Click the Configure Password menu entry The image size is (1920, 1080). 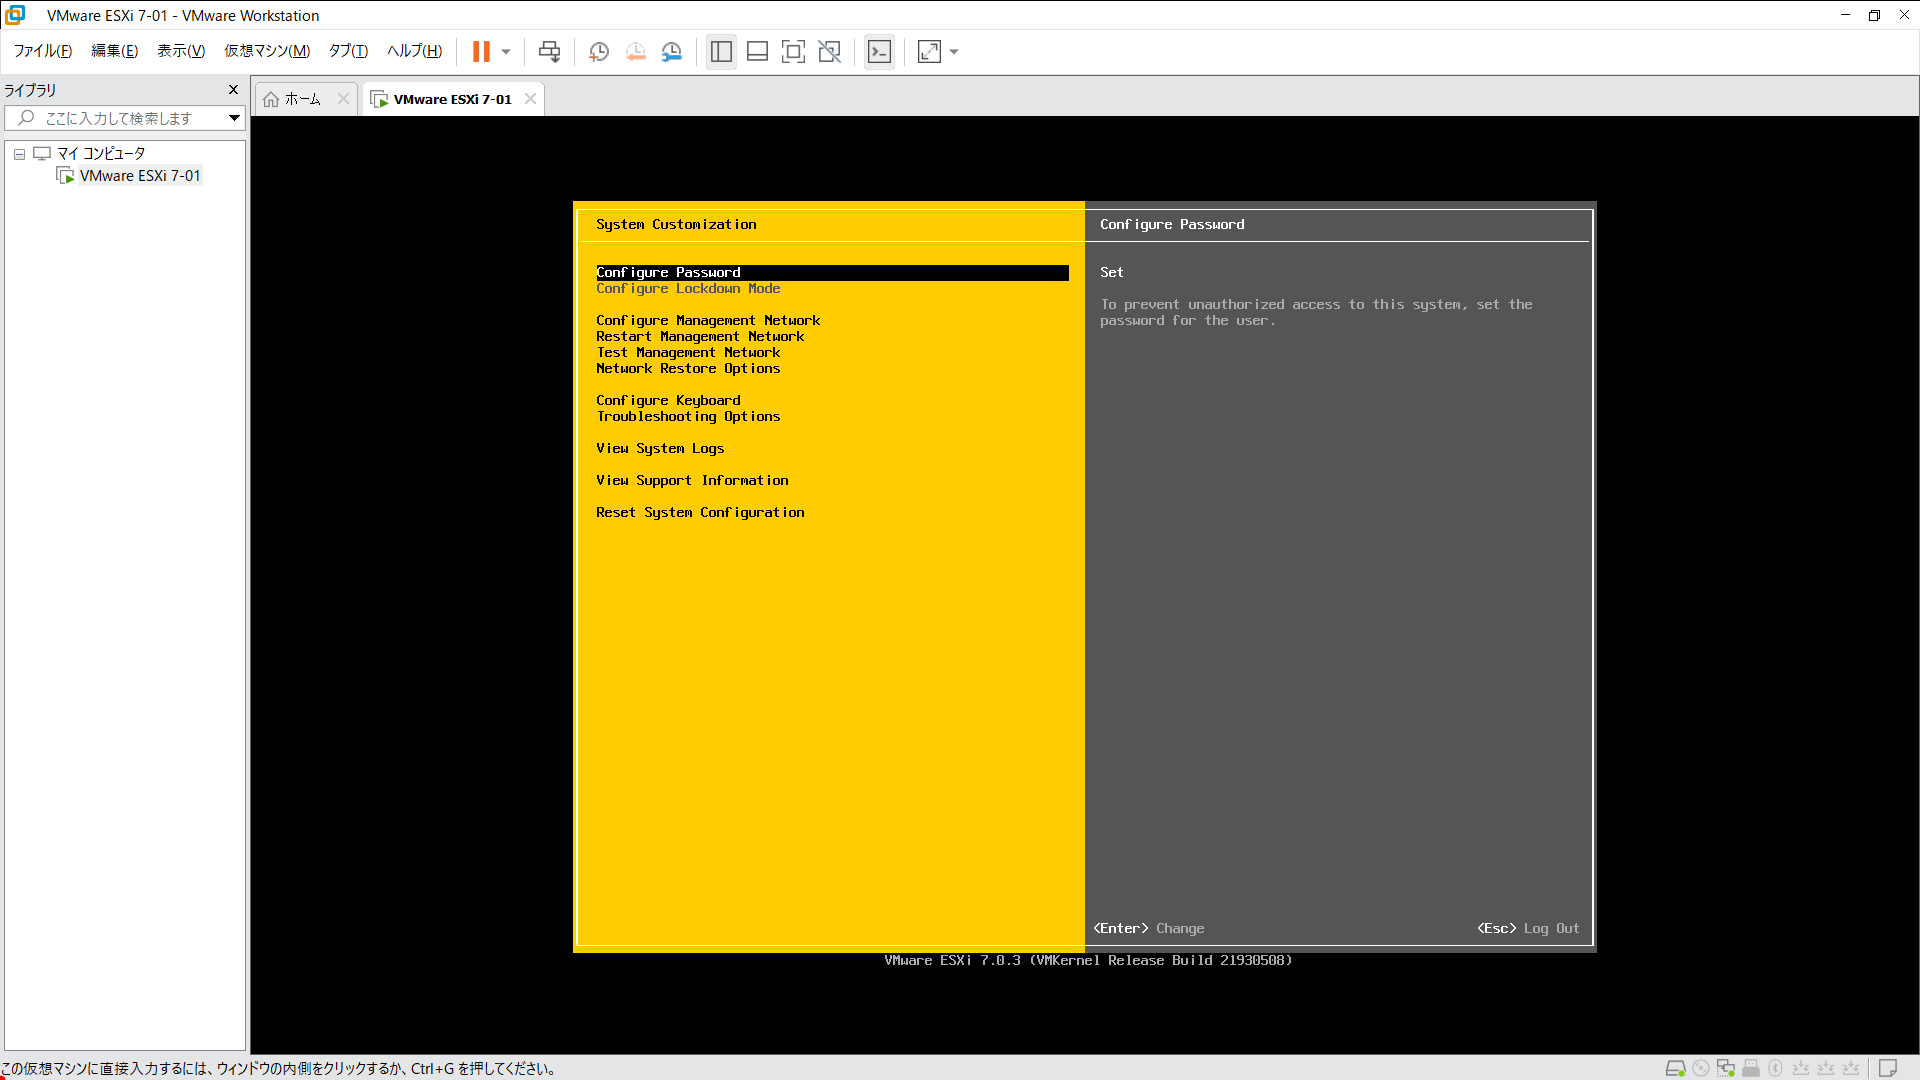click(832, 273)
